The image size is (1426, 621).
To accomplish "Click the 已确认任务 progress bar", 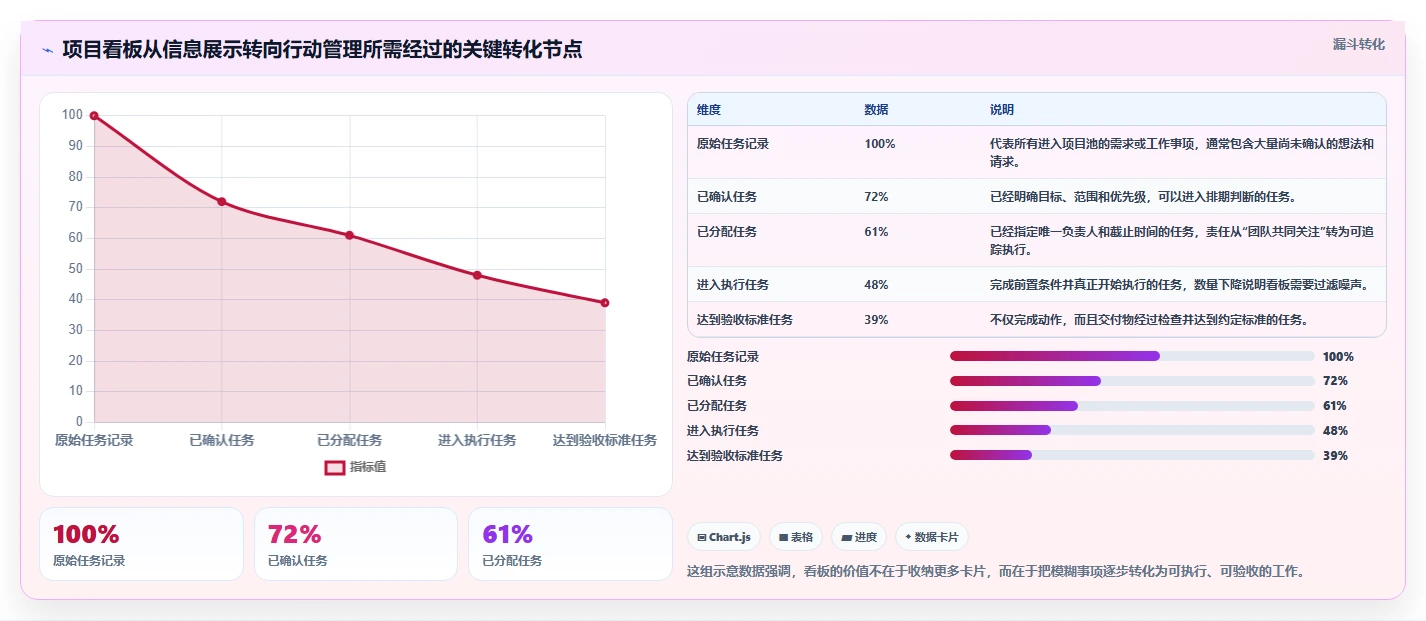I will click(x=1132, y=381).
